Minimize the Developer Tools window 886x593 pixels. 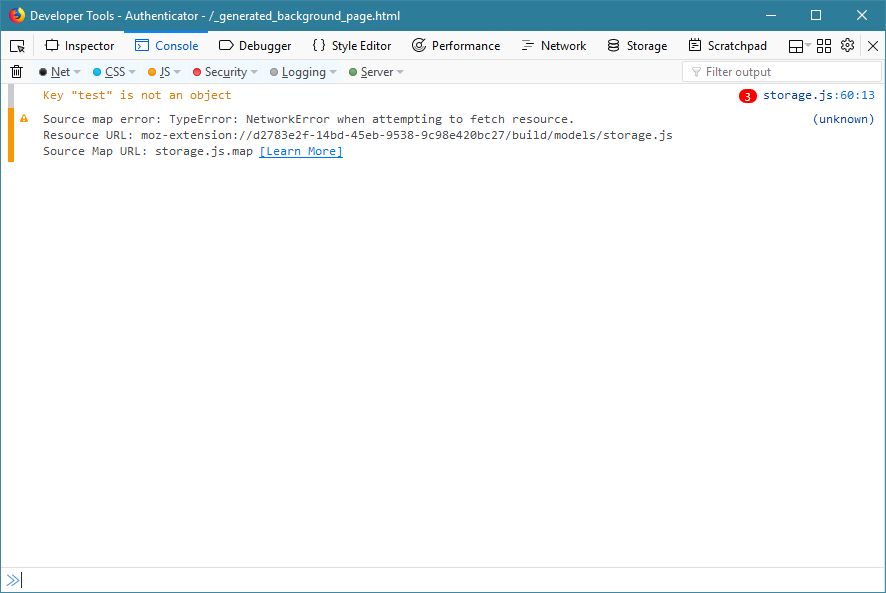pos(770,15)
